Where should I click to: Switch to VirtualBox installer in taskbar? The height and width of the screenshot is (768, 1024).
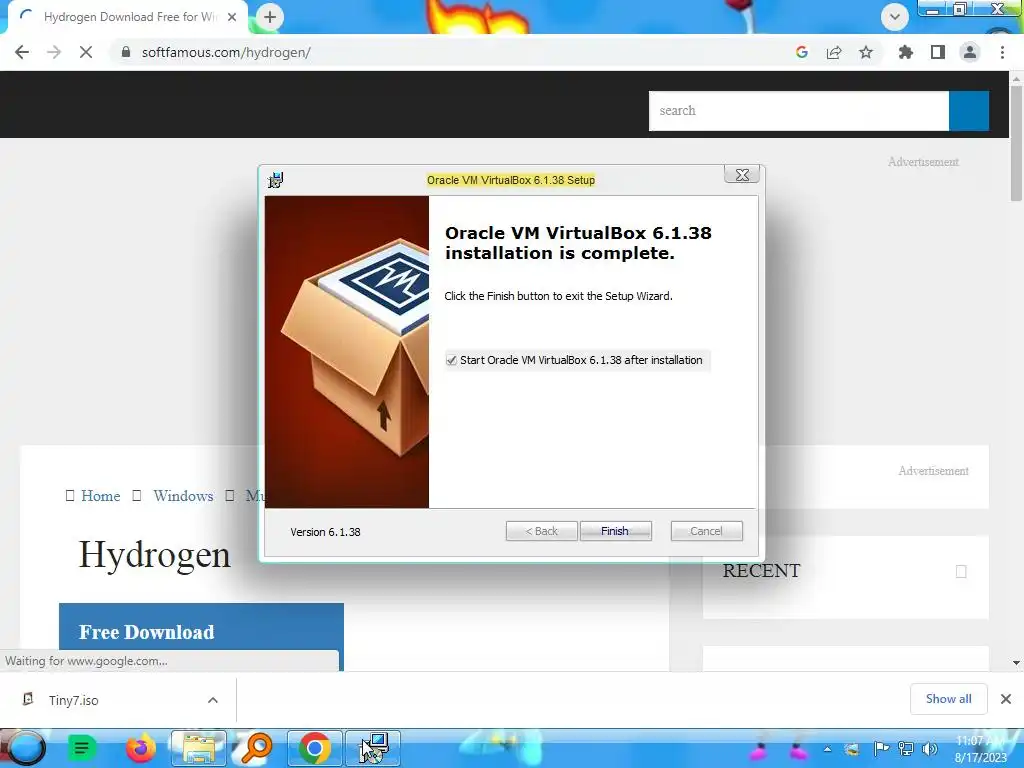[372, 748]
